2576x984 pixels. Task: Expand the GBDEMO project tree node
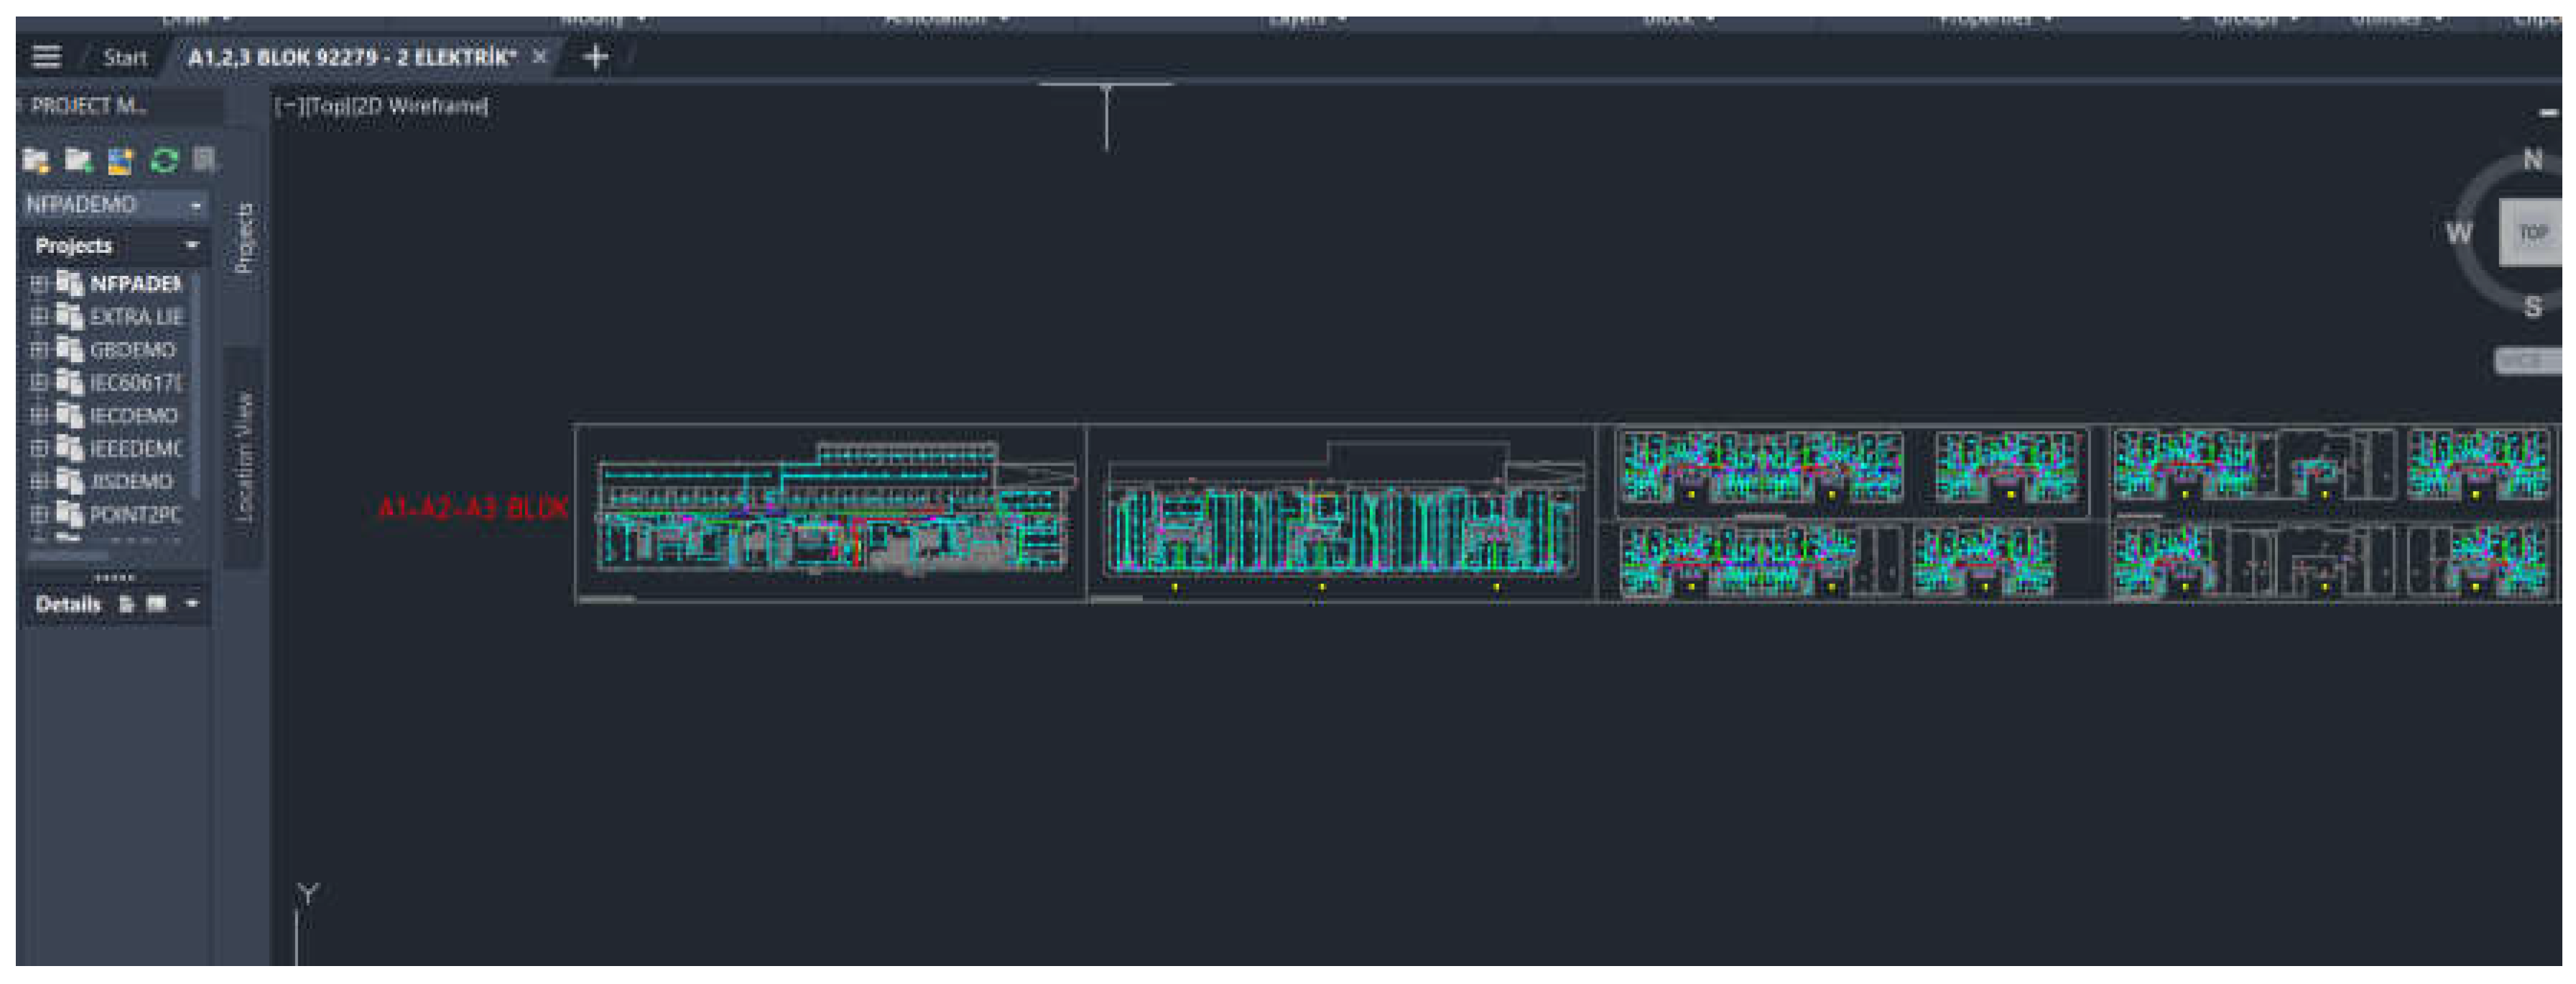[x=38, y=350]
